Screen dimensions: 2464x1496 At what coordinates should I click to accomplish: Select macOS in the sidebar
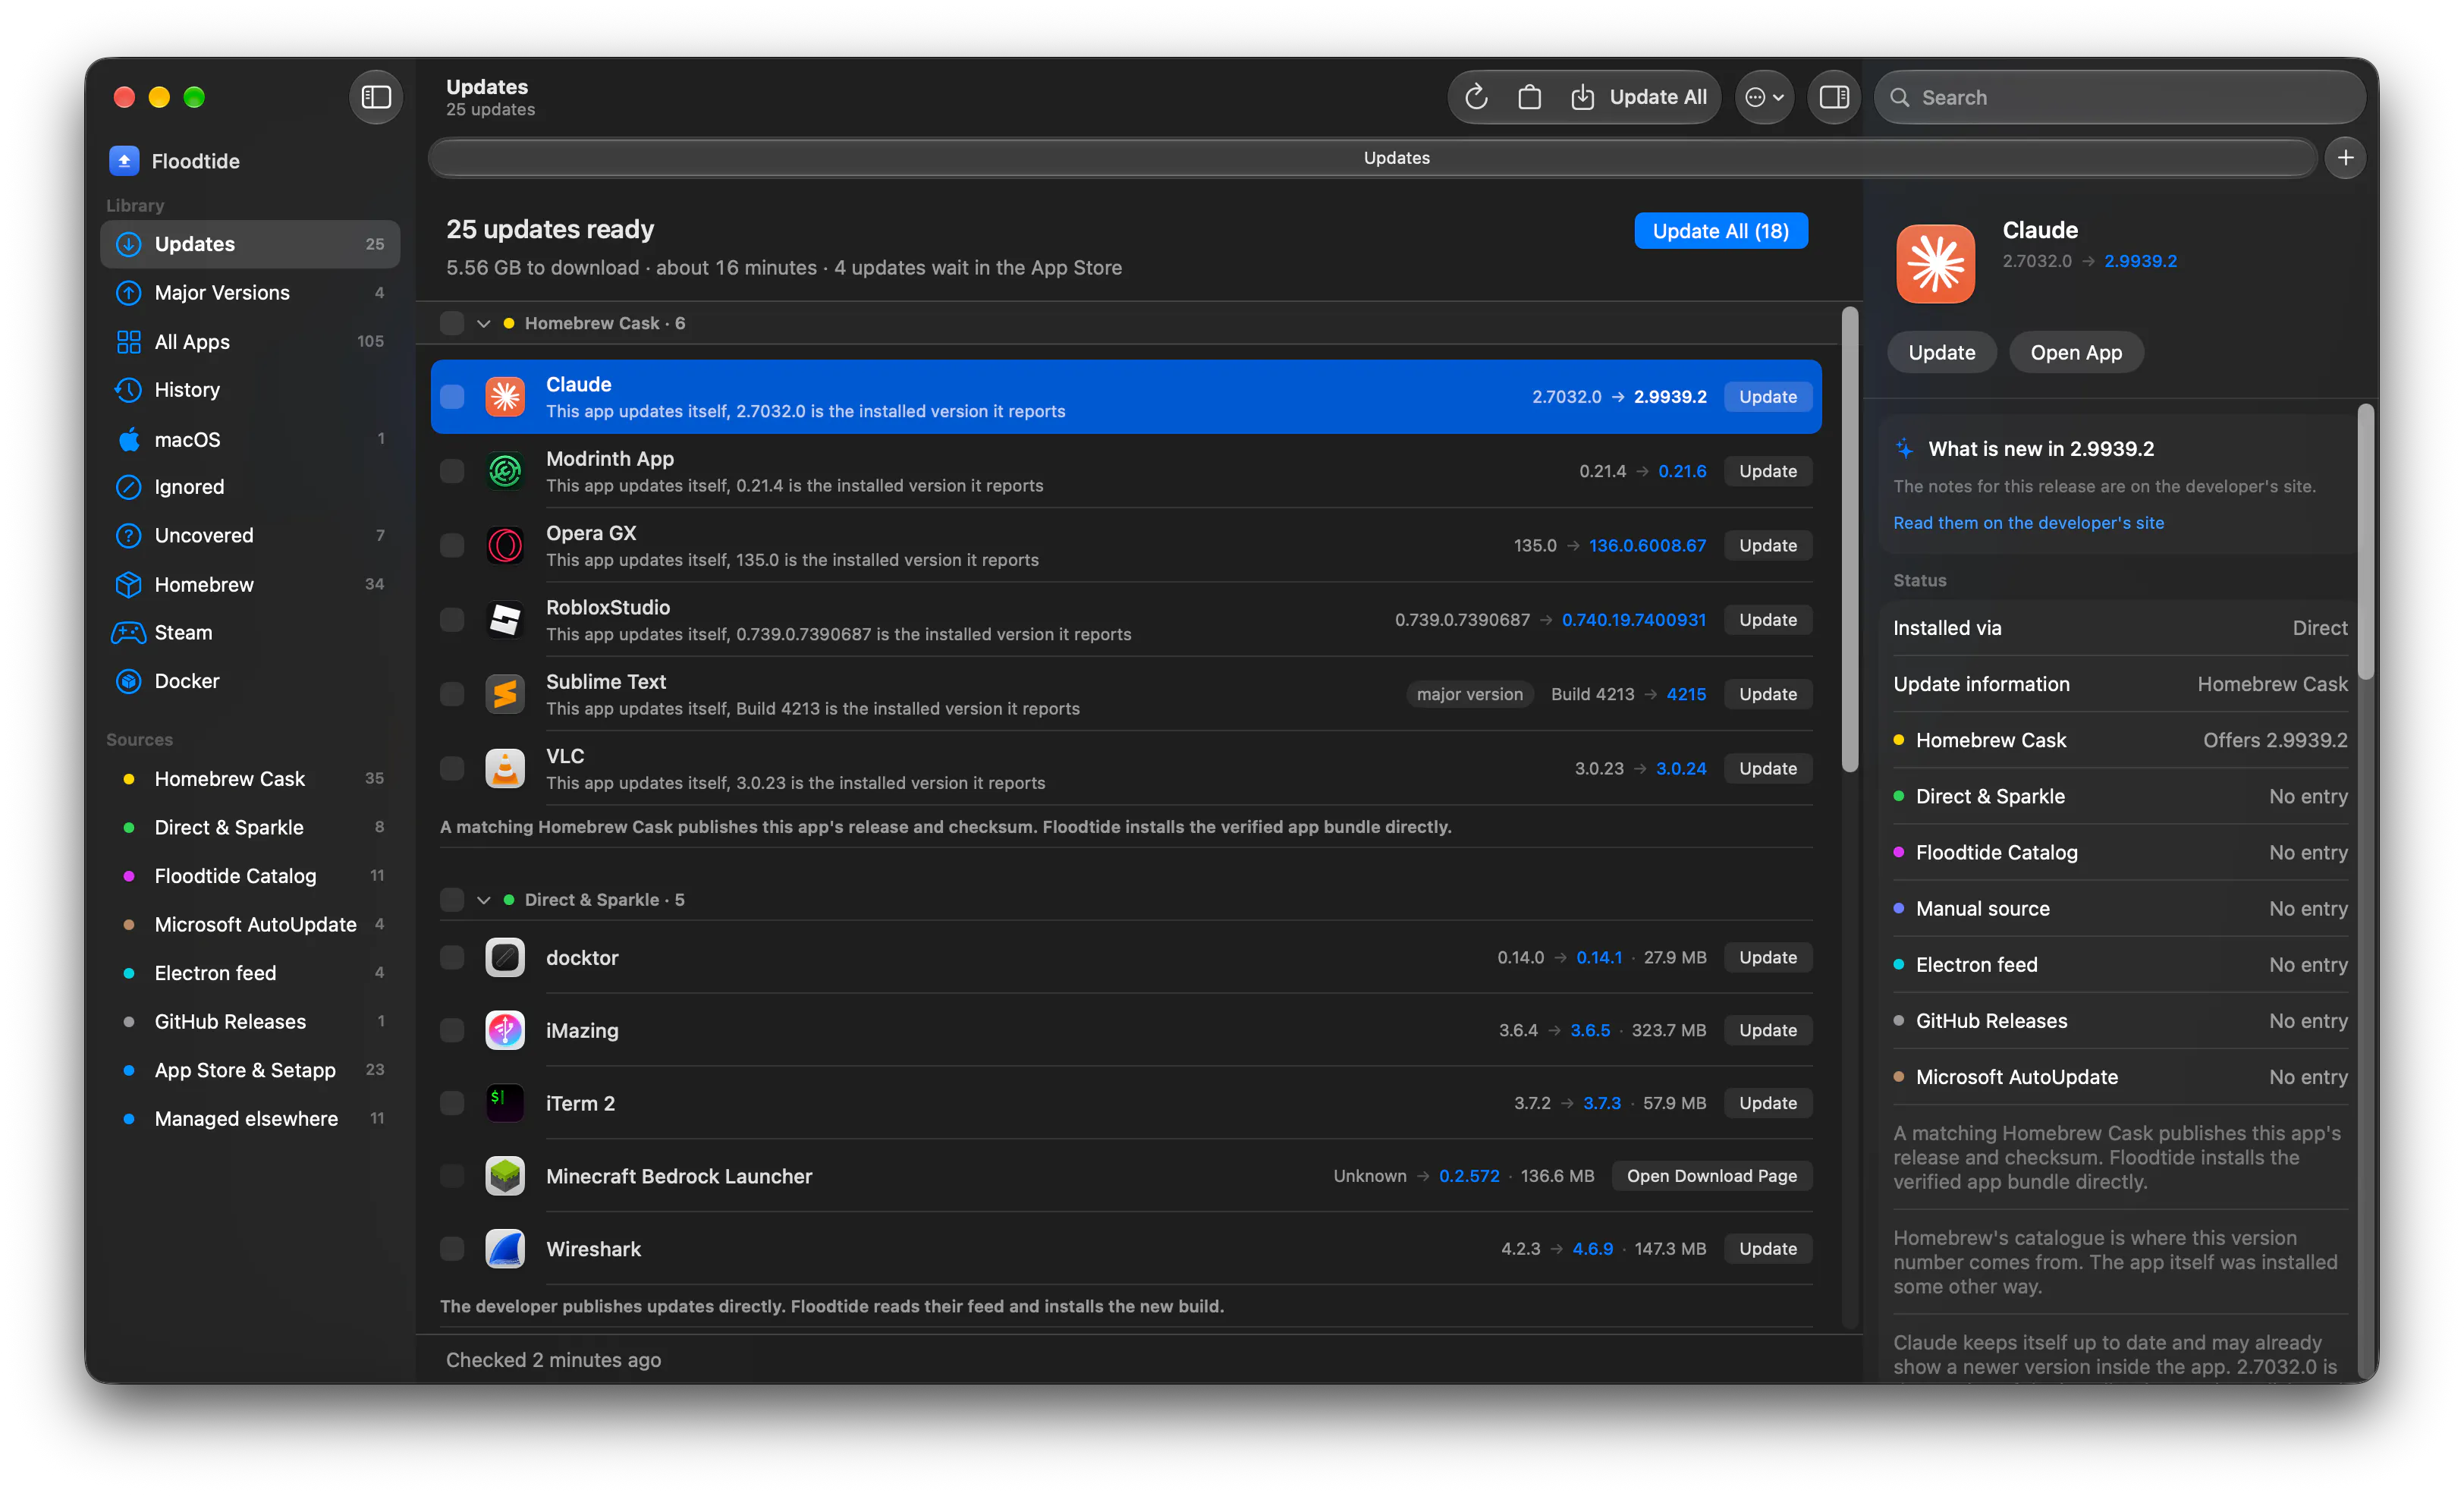[x=250, y=439]
